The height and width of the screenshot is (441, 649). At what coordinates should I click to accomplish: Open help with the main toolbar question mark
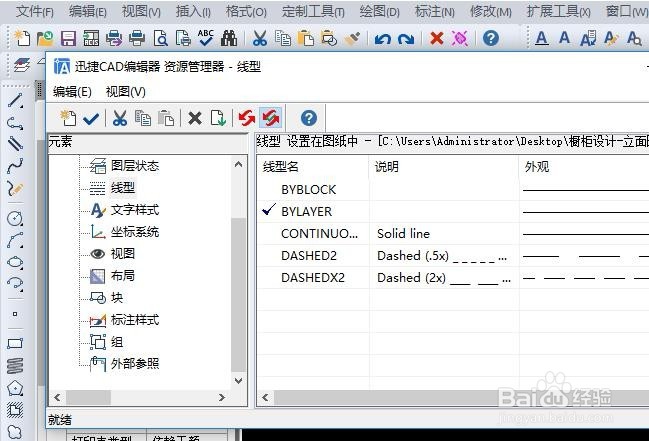(x=490, y=39)
